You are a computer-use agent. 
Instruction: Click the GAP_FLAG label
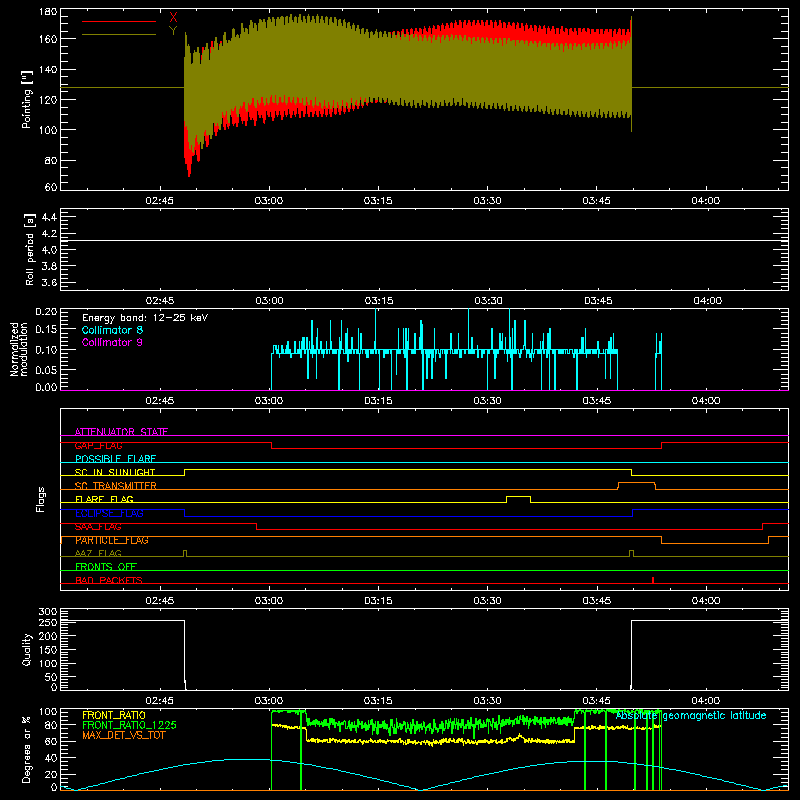[x=98, y=445]
